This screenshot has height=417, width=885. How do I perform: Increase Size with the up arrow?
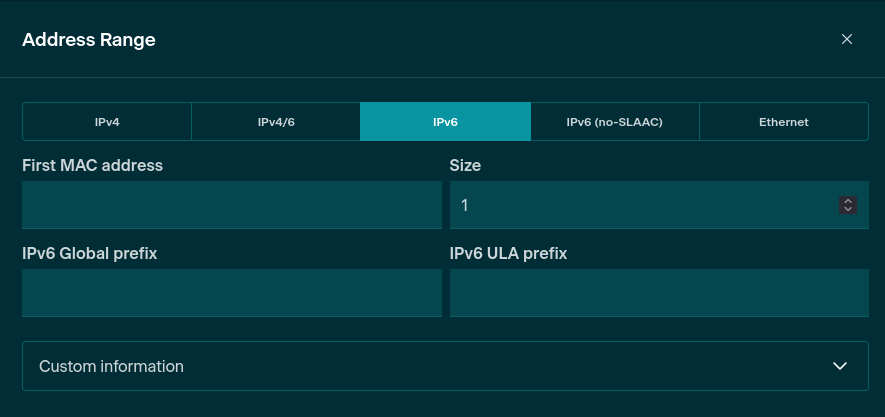click(848, 201)
